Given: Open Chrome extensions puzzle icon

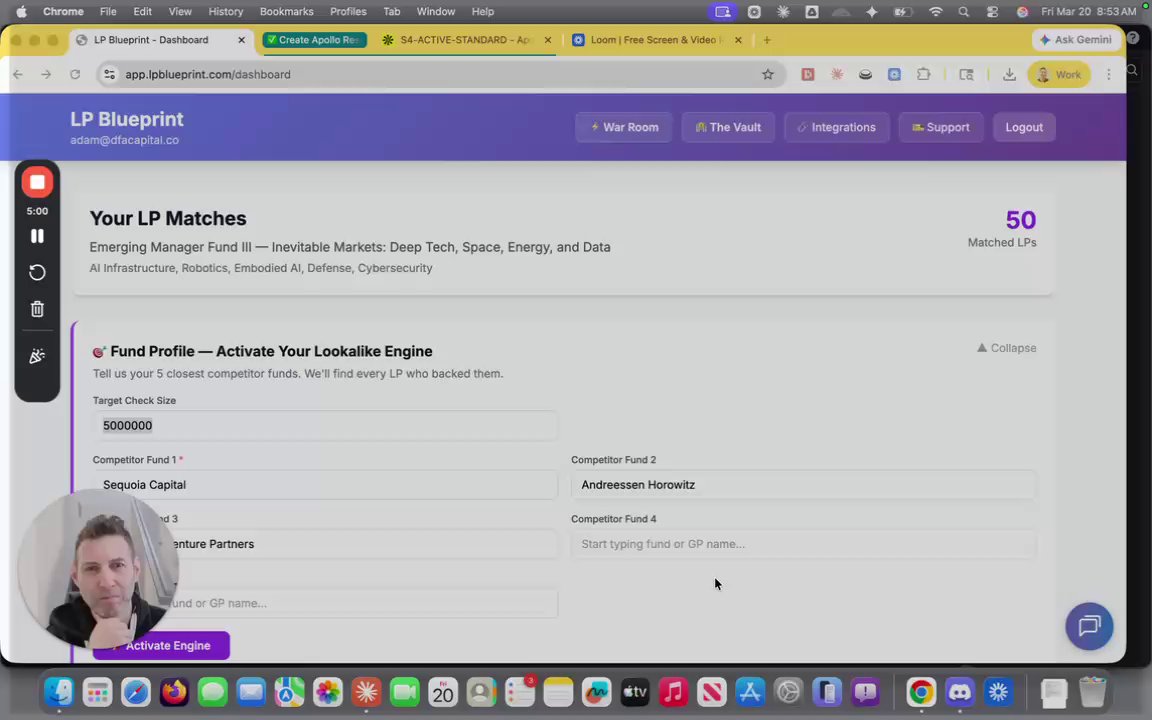Looking at the screenshot, I should point(924,74).
